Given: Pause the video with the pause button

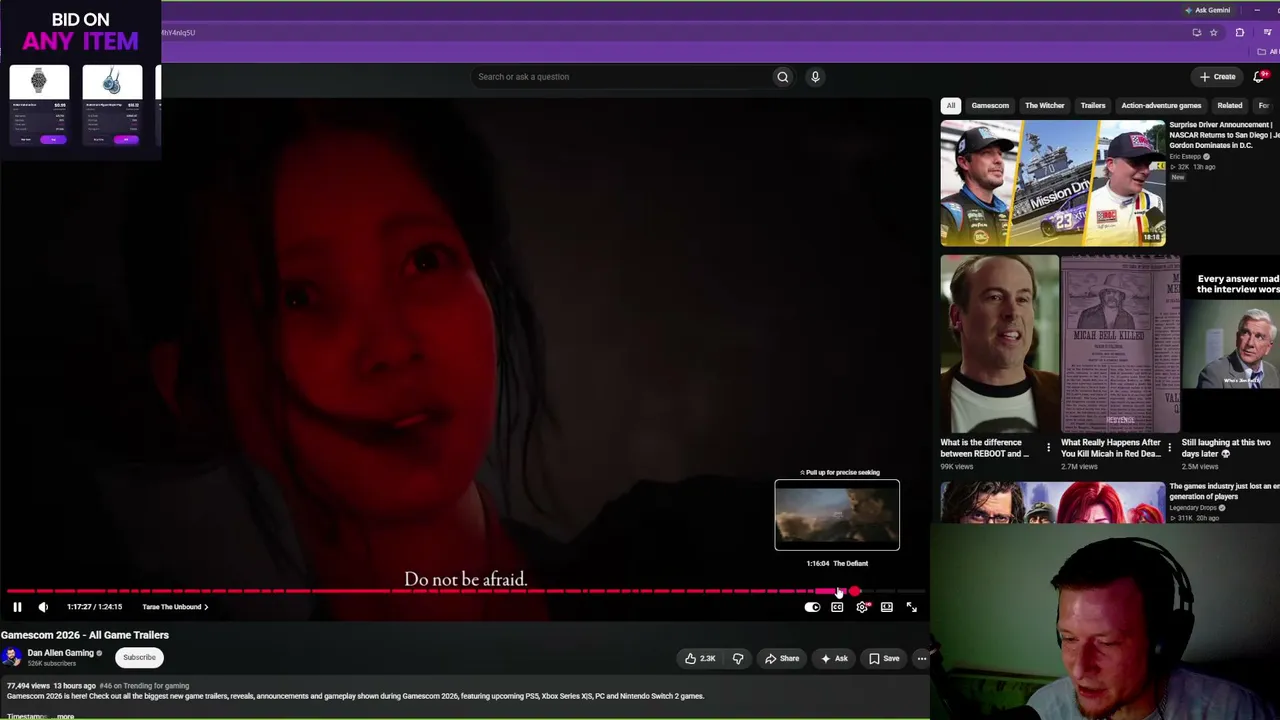Looking at the screenshot, I should pyautogui.click(x=17, y=607).
